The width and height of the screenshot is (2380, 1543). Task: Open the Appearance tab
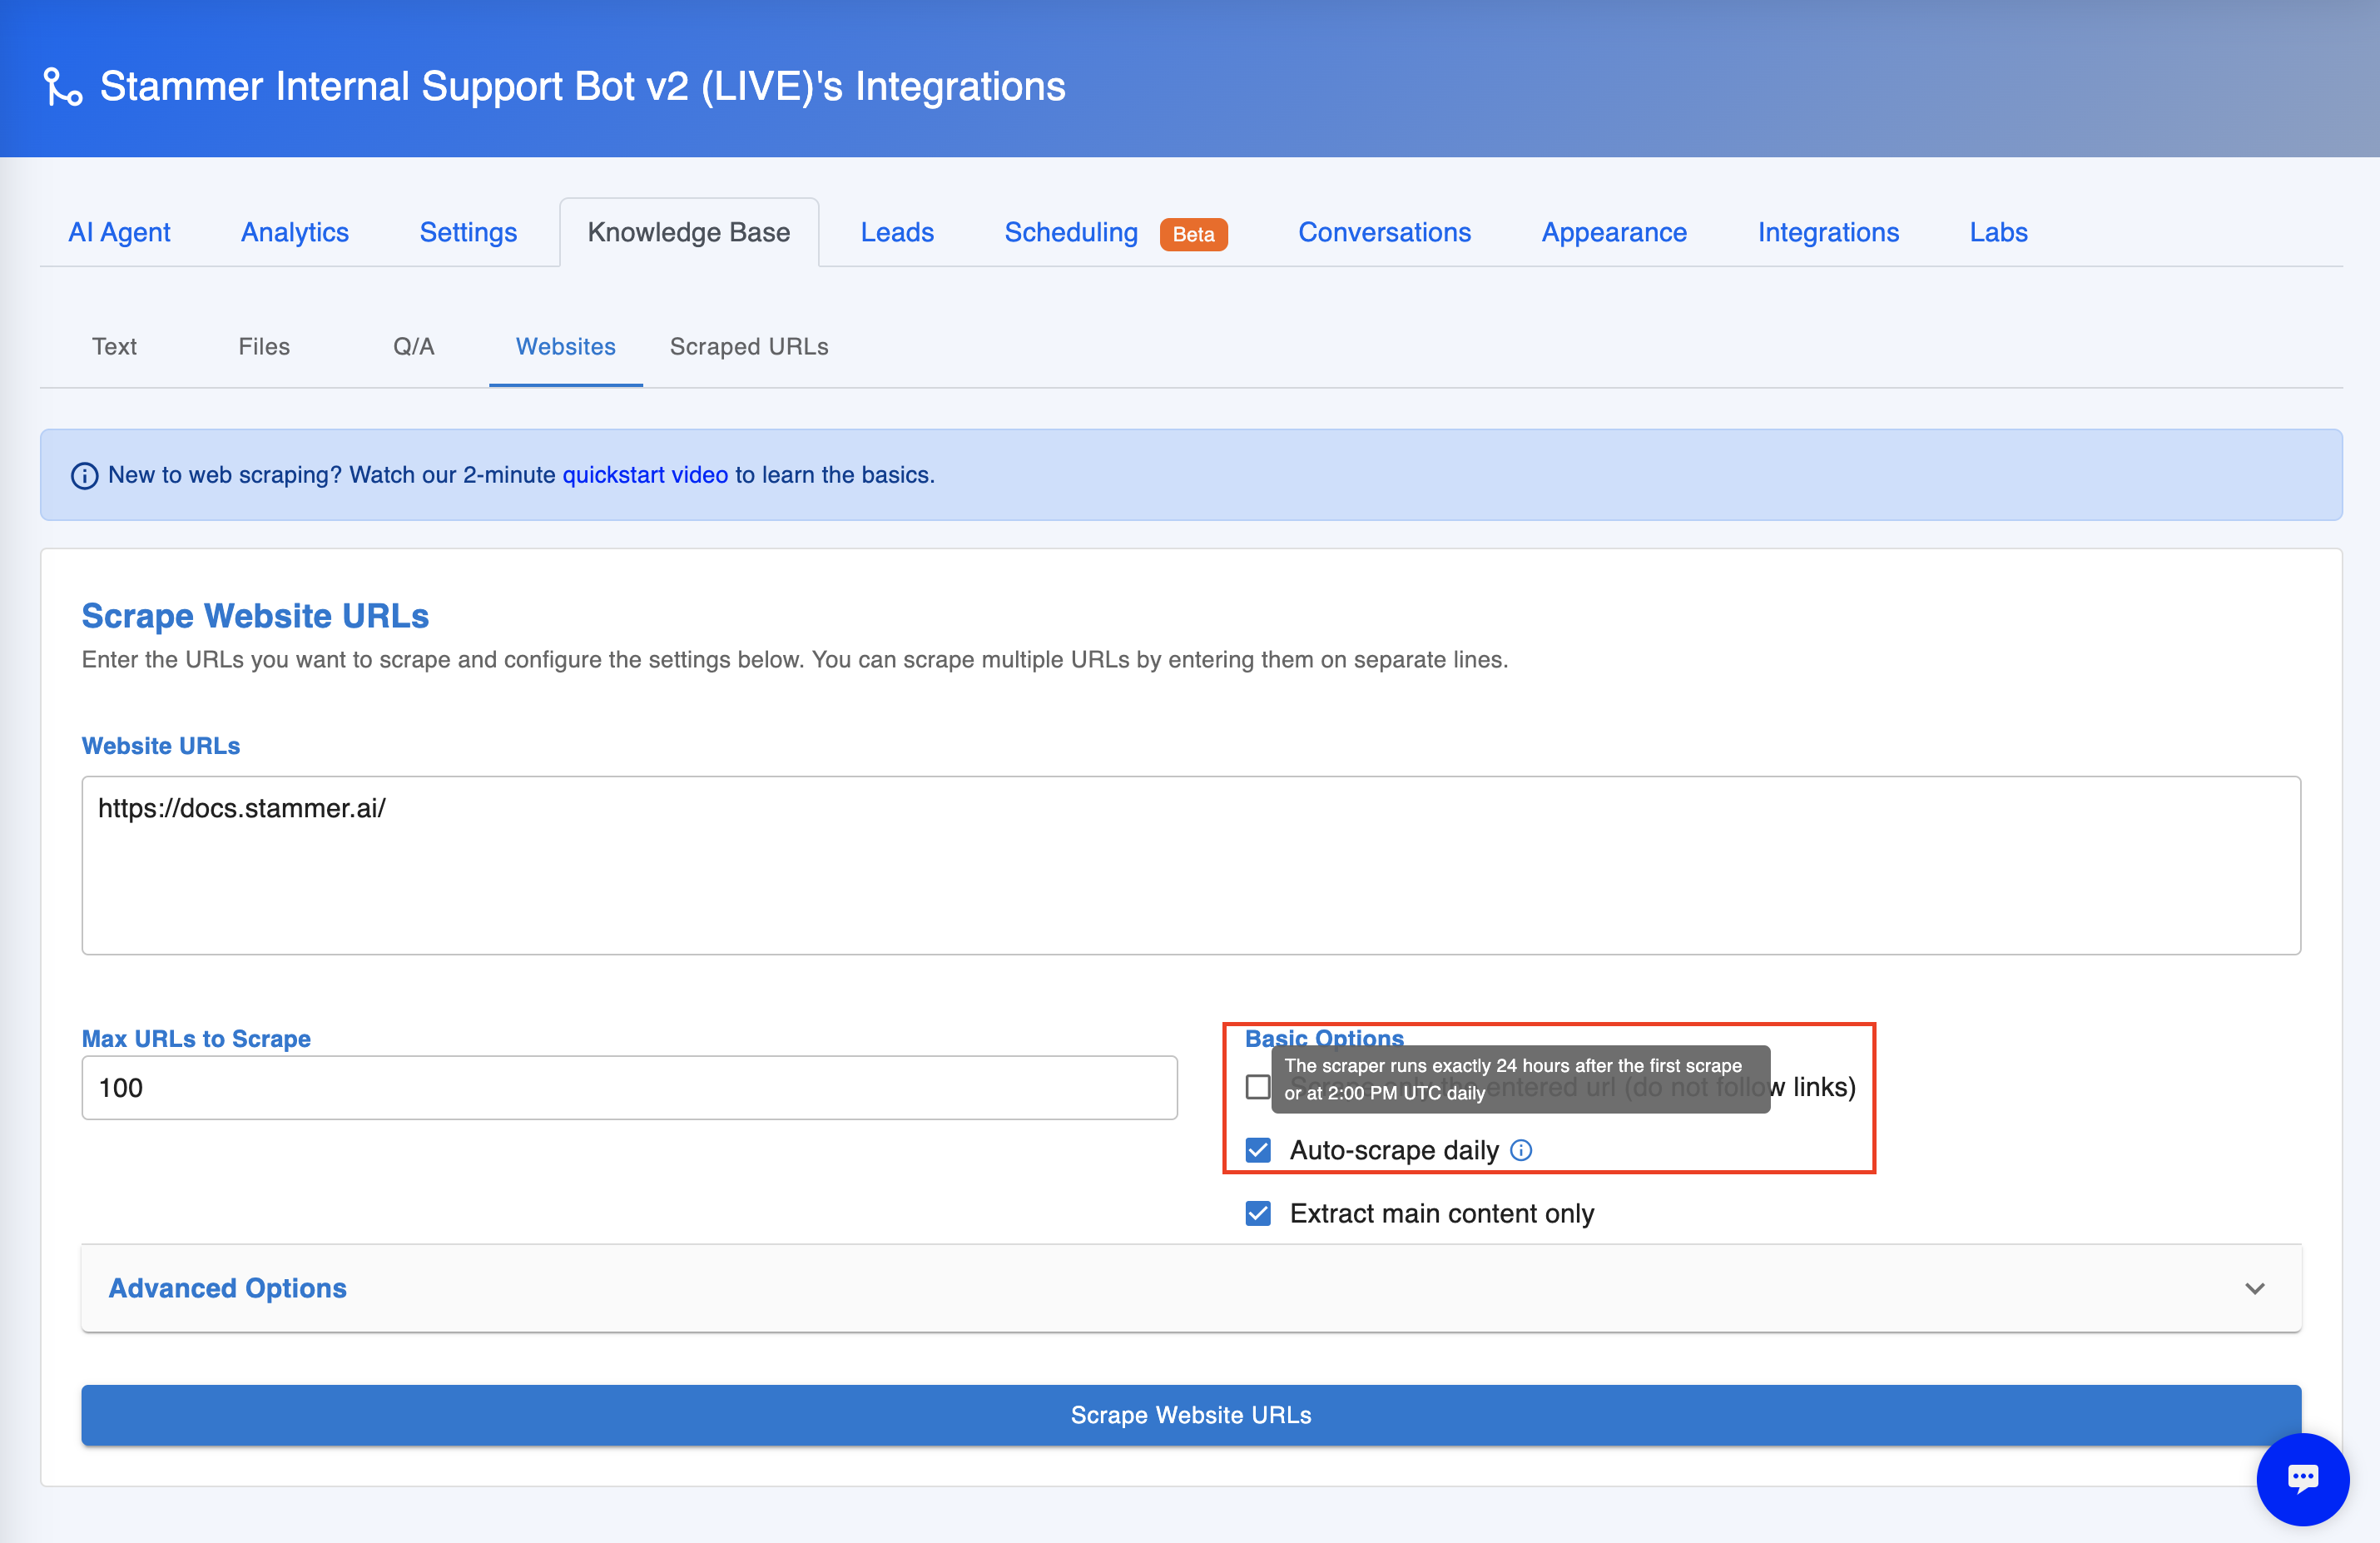point(1614,232)
